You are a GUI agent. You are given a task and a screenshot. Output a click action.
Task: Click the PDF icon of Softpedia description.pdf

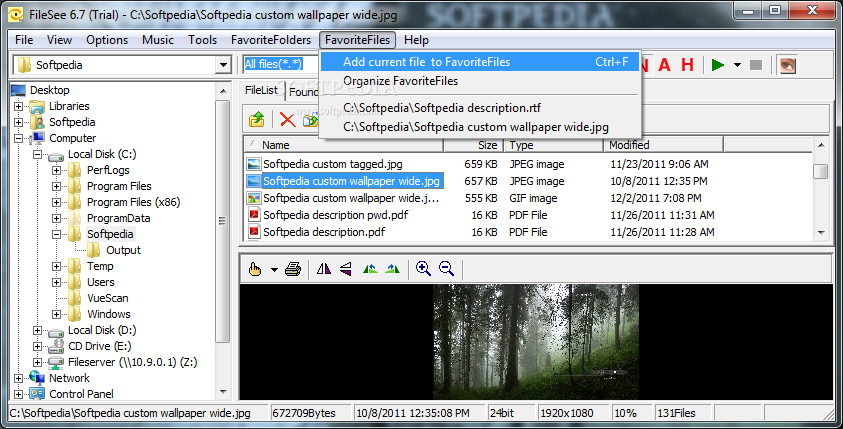point(253,232)
